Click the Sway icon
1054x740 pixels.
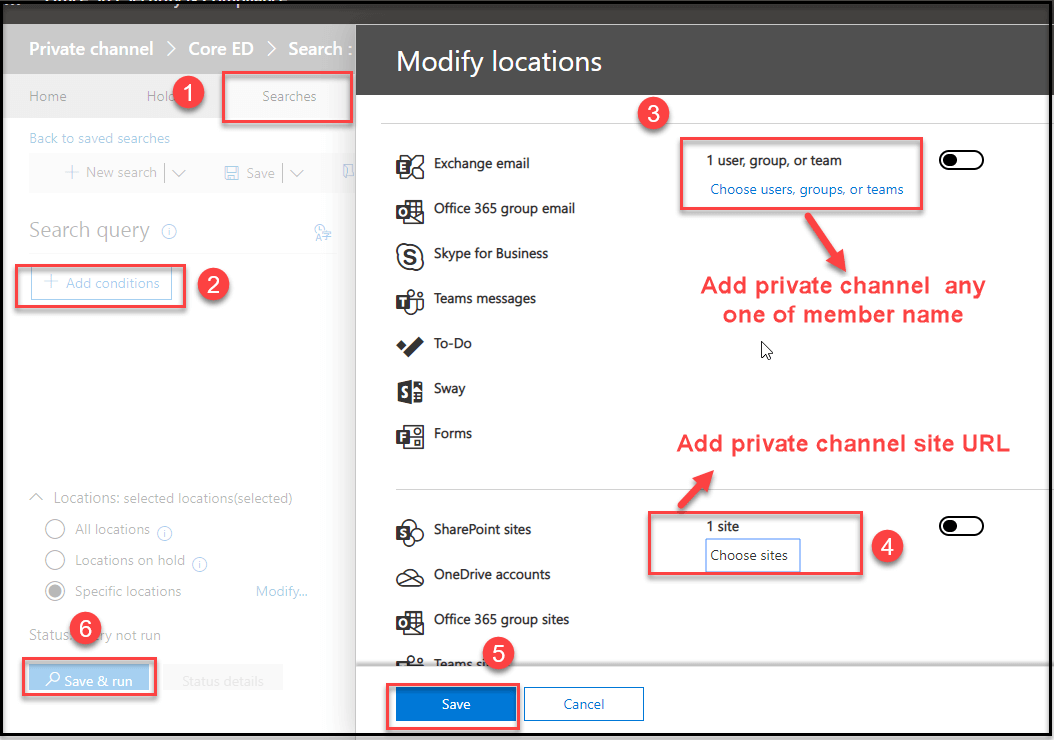(409, 390)
